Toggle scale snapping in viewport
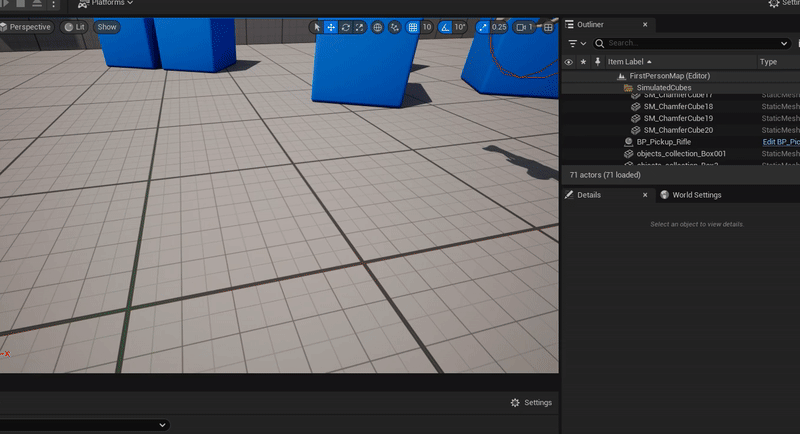Image resolution: width=800 pixels, height=434 pixels. [483, 27]
